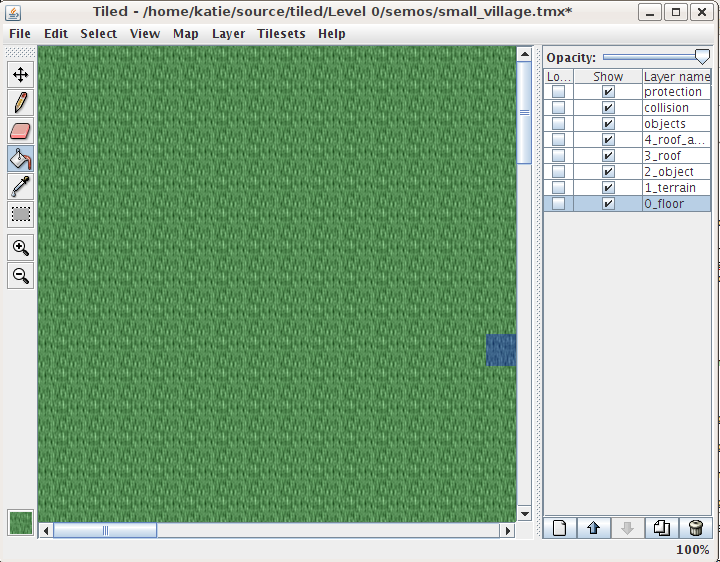This screenshot has height=562, width=720.
Task: Open the Layer menu
Action: click(228, 34)
